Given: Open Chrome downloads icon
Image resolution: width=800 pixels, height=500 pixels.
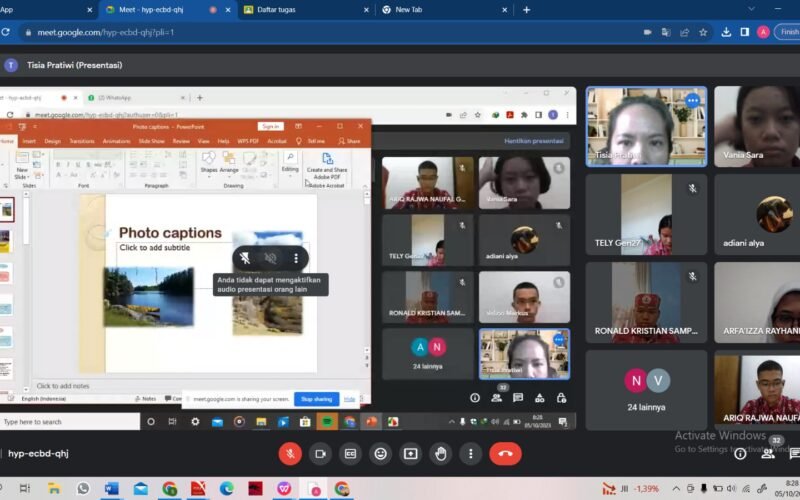Looking at the screenshot, I should pyautogui.click(x=726, y=32).
